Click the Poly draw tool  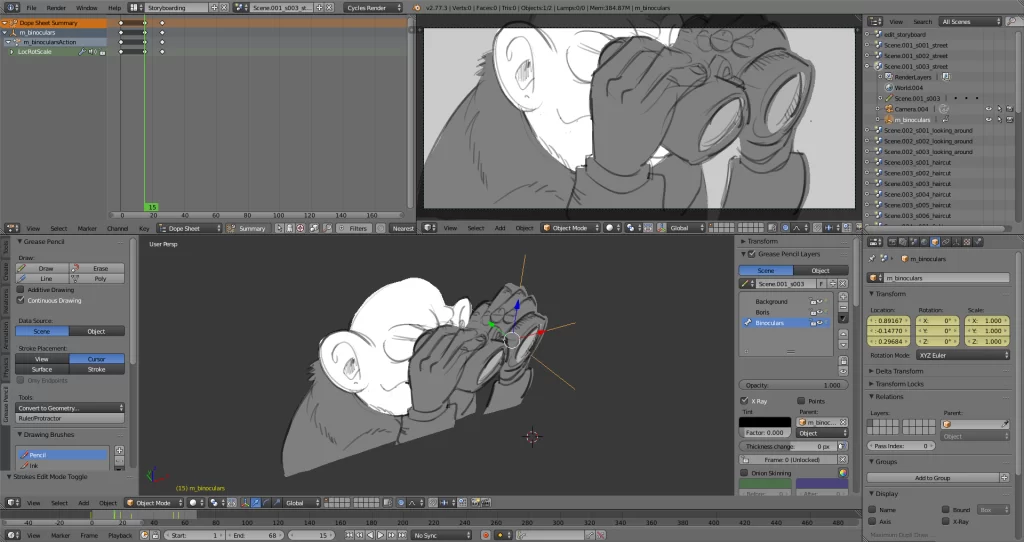pos(97,279)
